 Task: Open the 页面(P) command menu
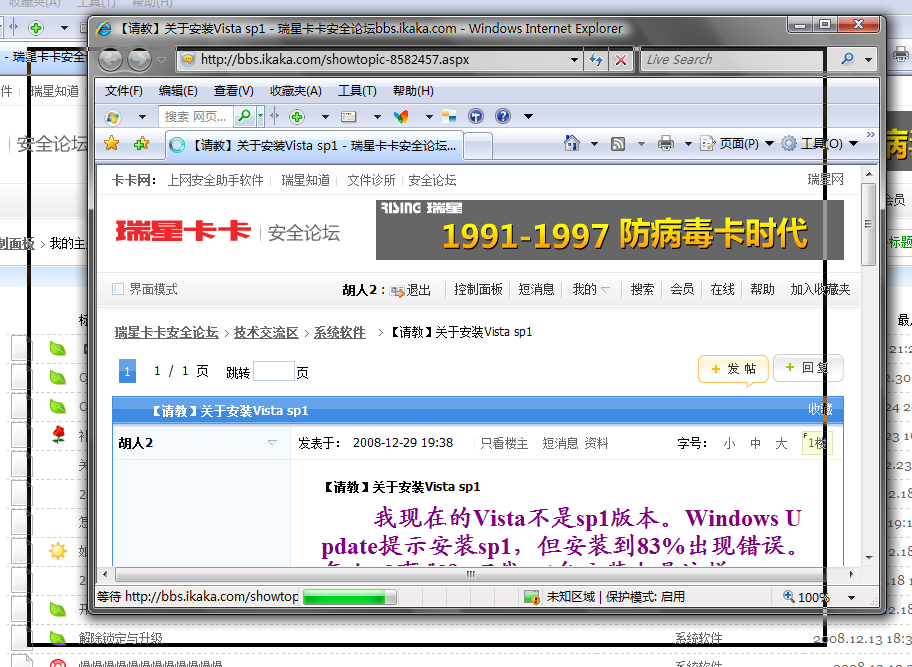point(737,144)
